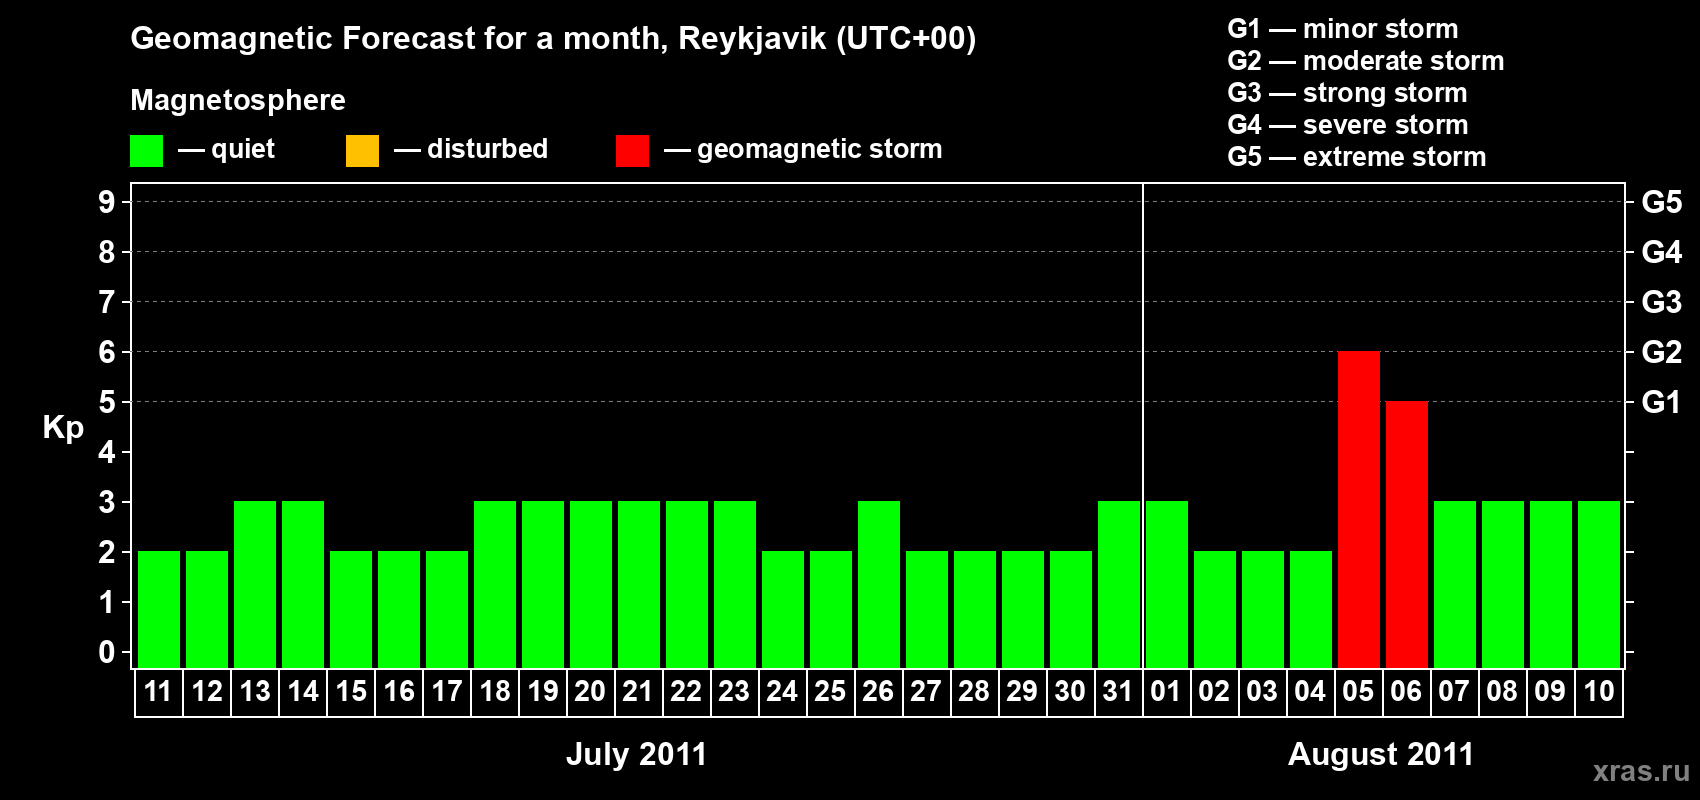Click the Kp axis value 9
Image resolution: width=1700 pixels, height=800 pixels.
point(107,202)
